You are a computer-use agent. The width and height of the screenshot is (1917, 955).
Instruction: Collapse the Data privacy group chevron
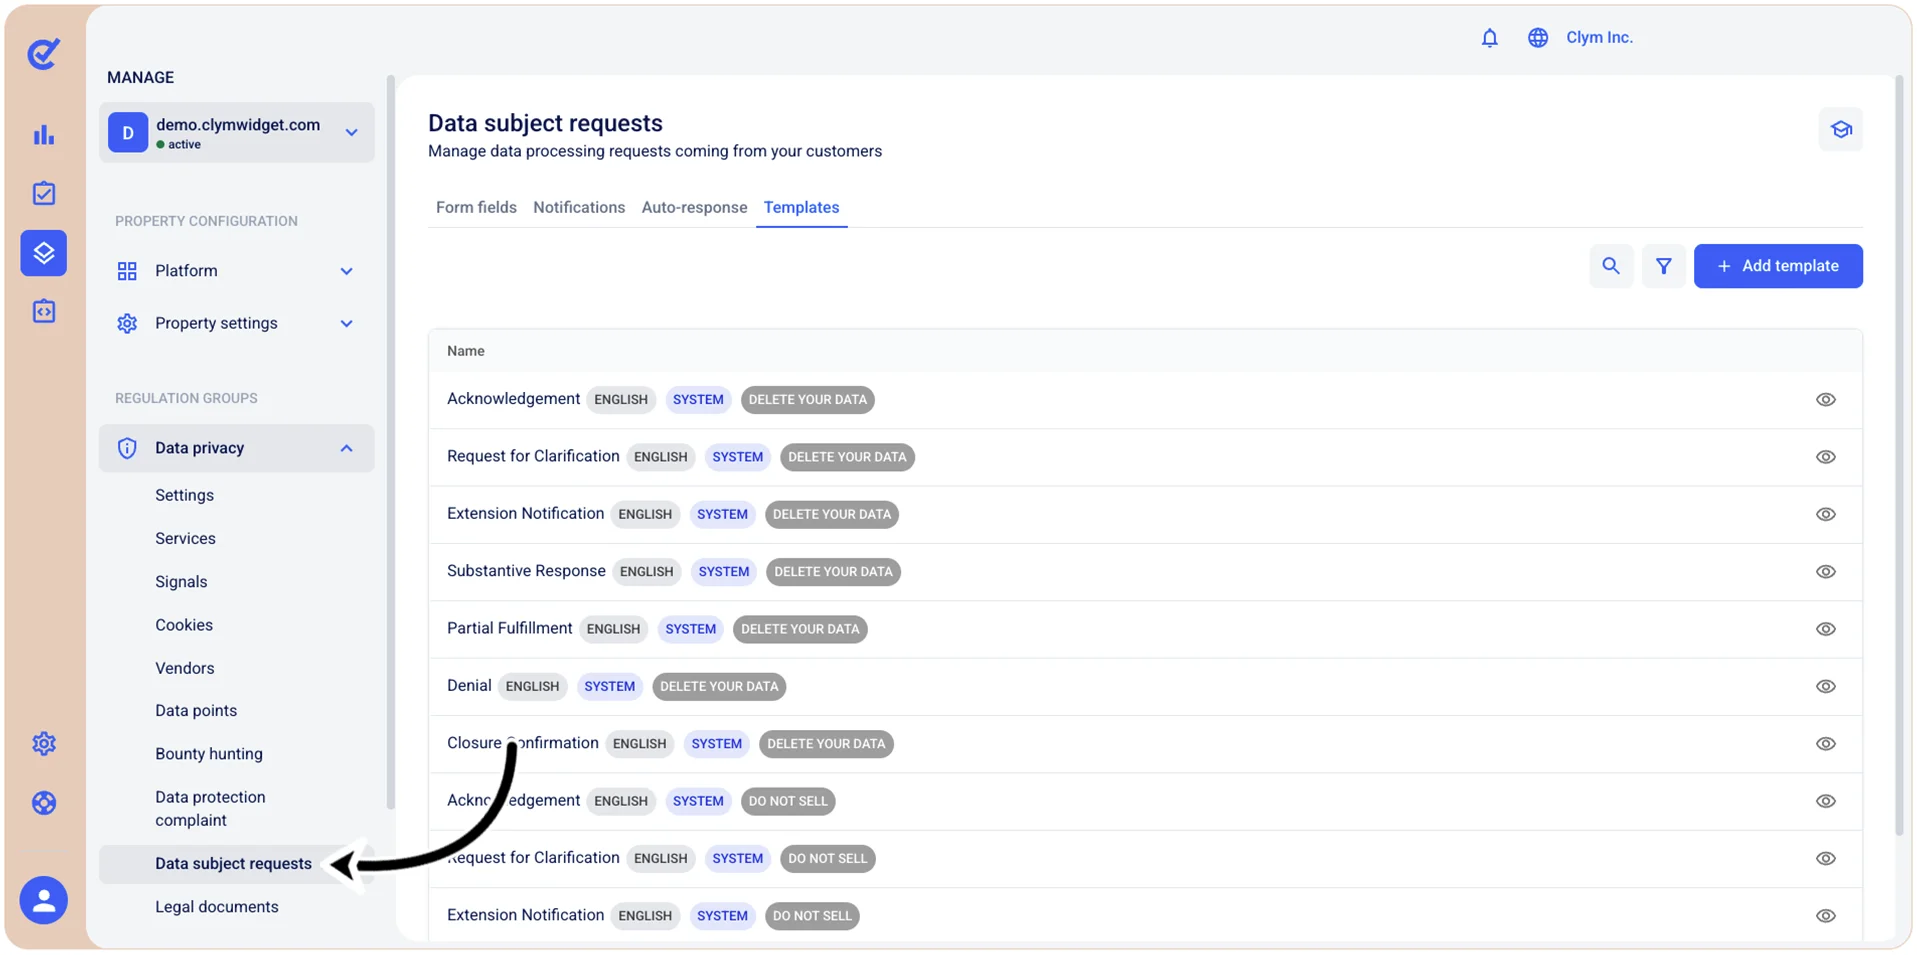click(x=346, y=448)
